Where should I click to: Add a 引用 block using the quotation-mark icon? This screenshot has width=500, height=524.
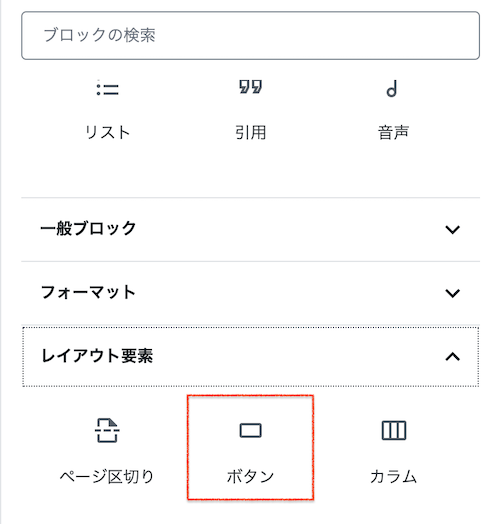point(250,87)
